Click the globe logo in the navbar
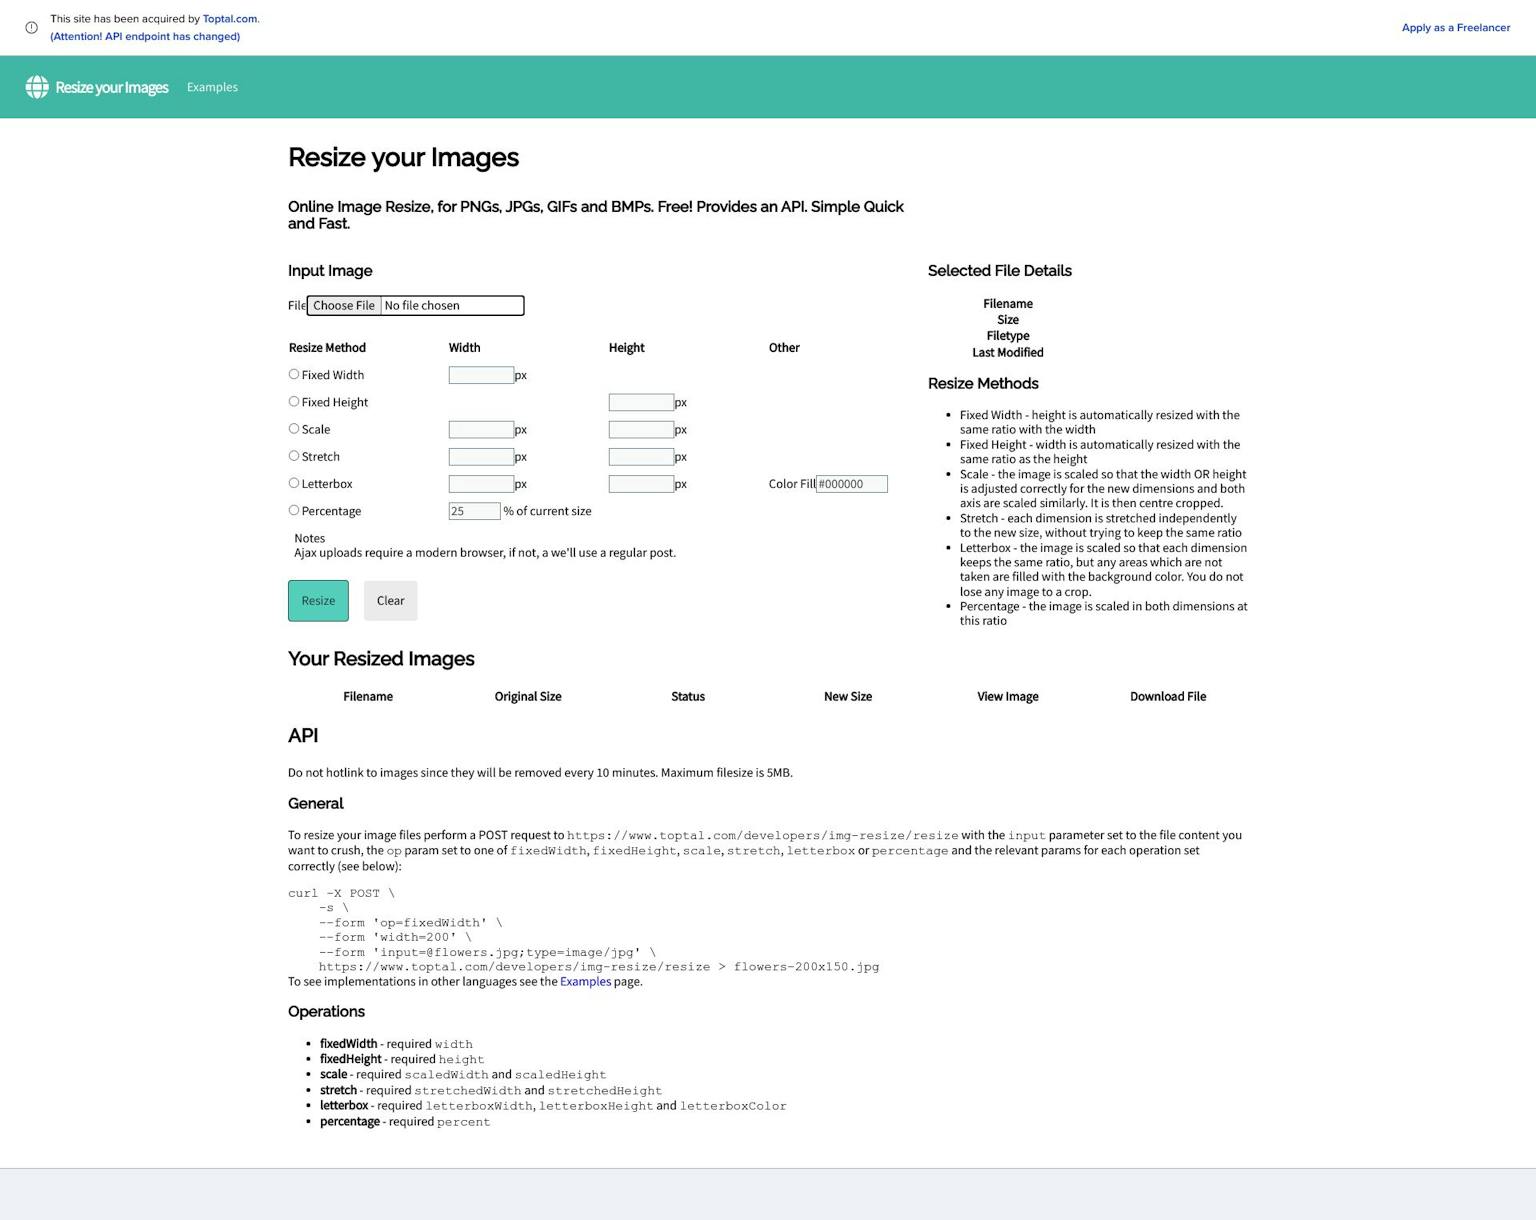 coord(37,87)
